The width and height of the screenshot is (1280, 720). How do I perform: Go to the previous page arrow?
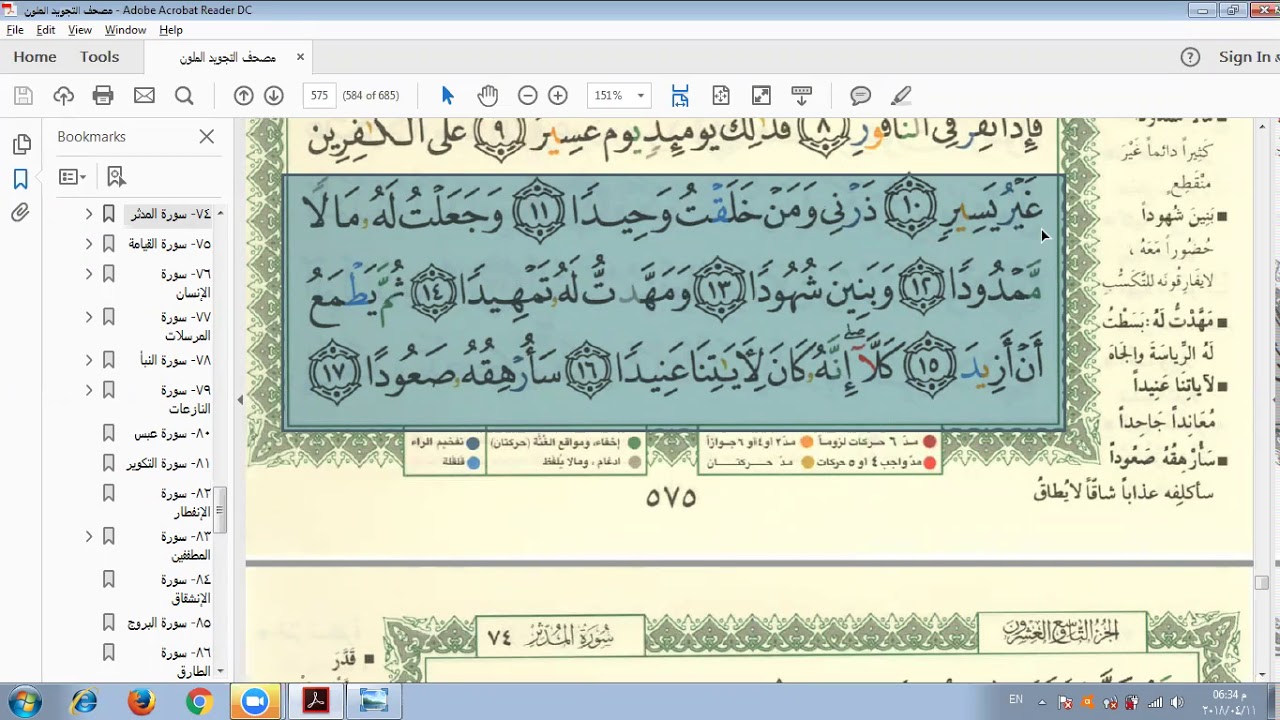243,96
